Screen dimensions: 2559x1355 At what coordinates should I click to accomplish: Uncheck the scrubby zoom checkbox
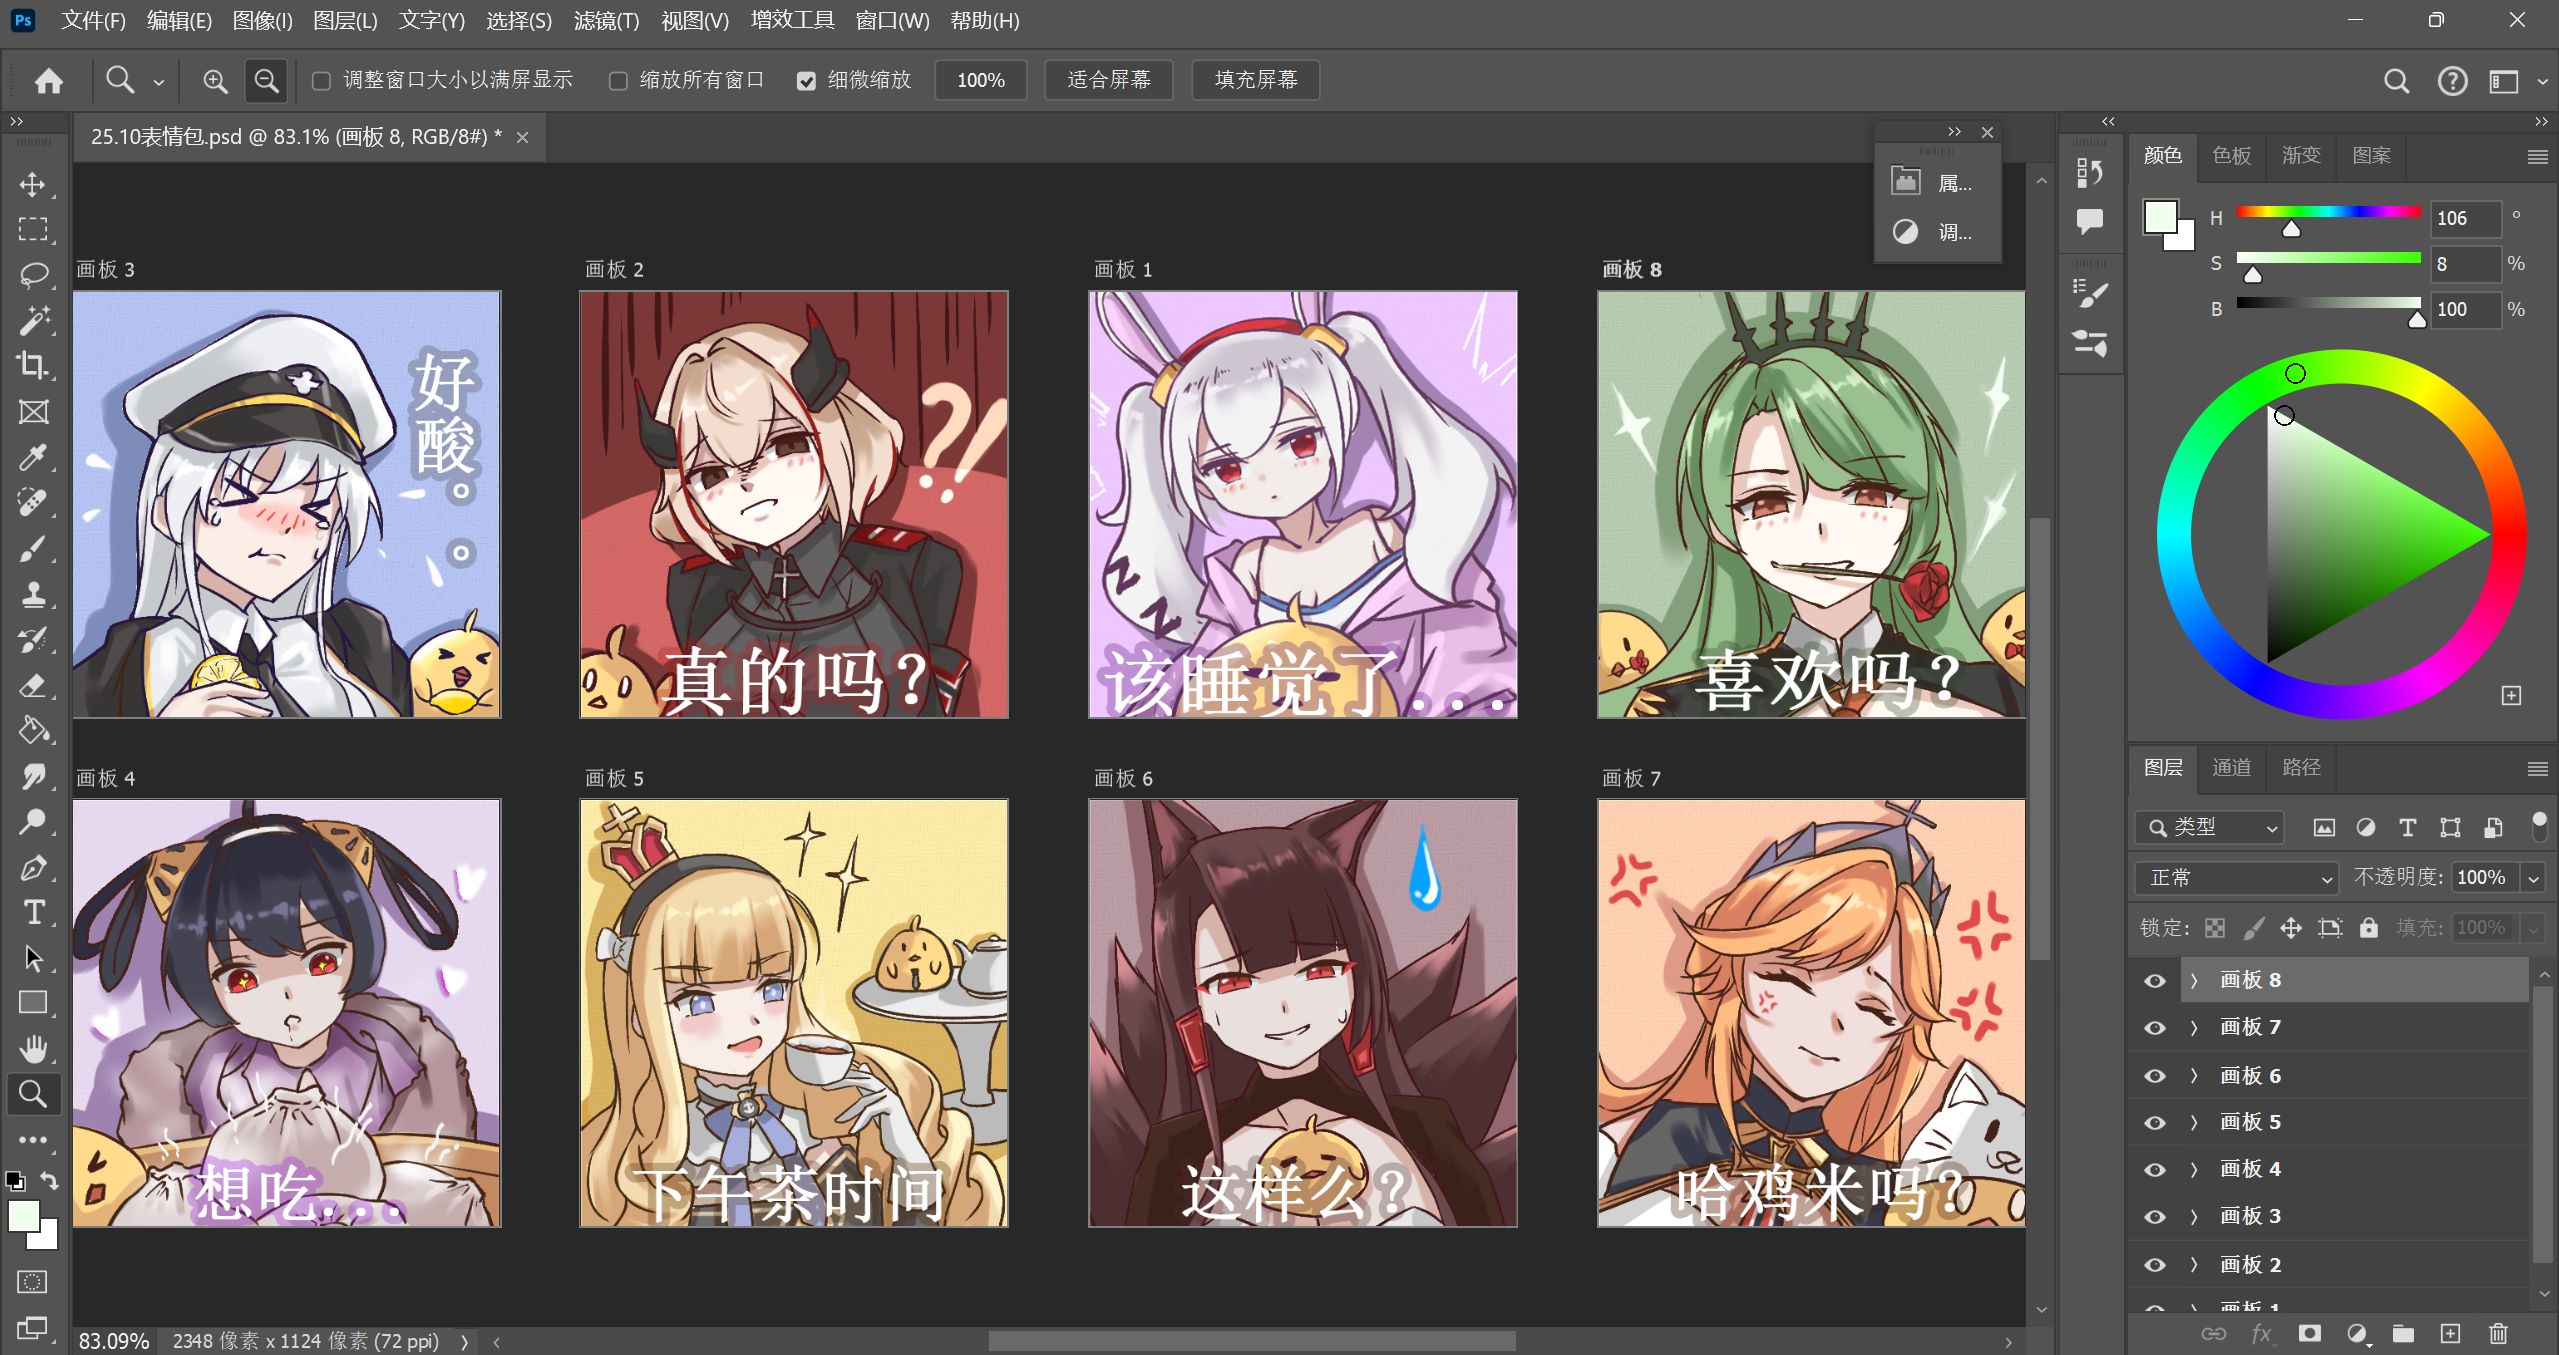coord(806,81)
